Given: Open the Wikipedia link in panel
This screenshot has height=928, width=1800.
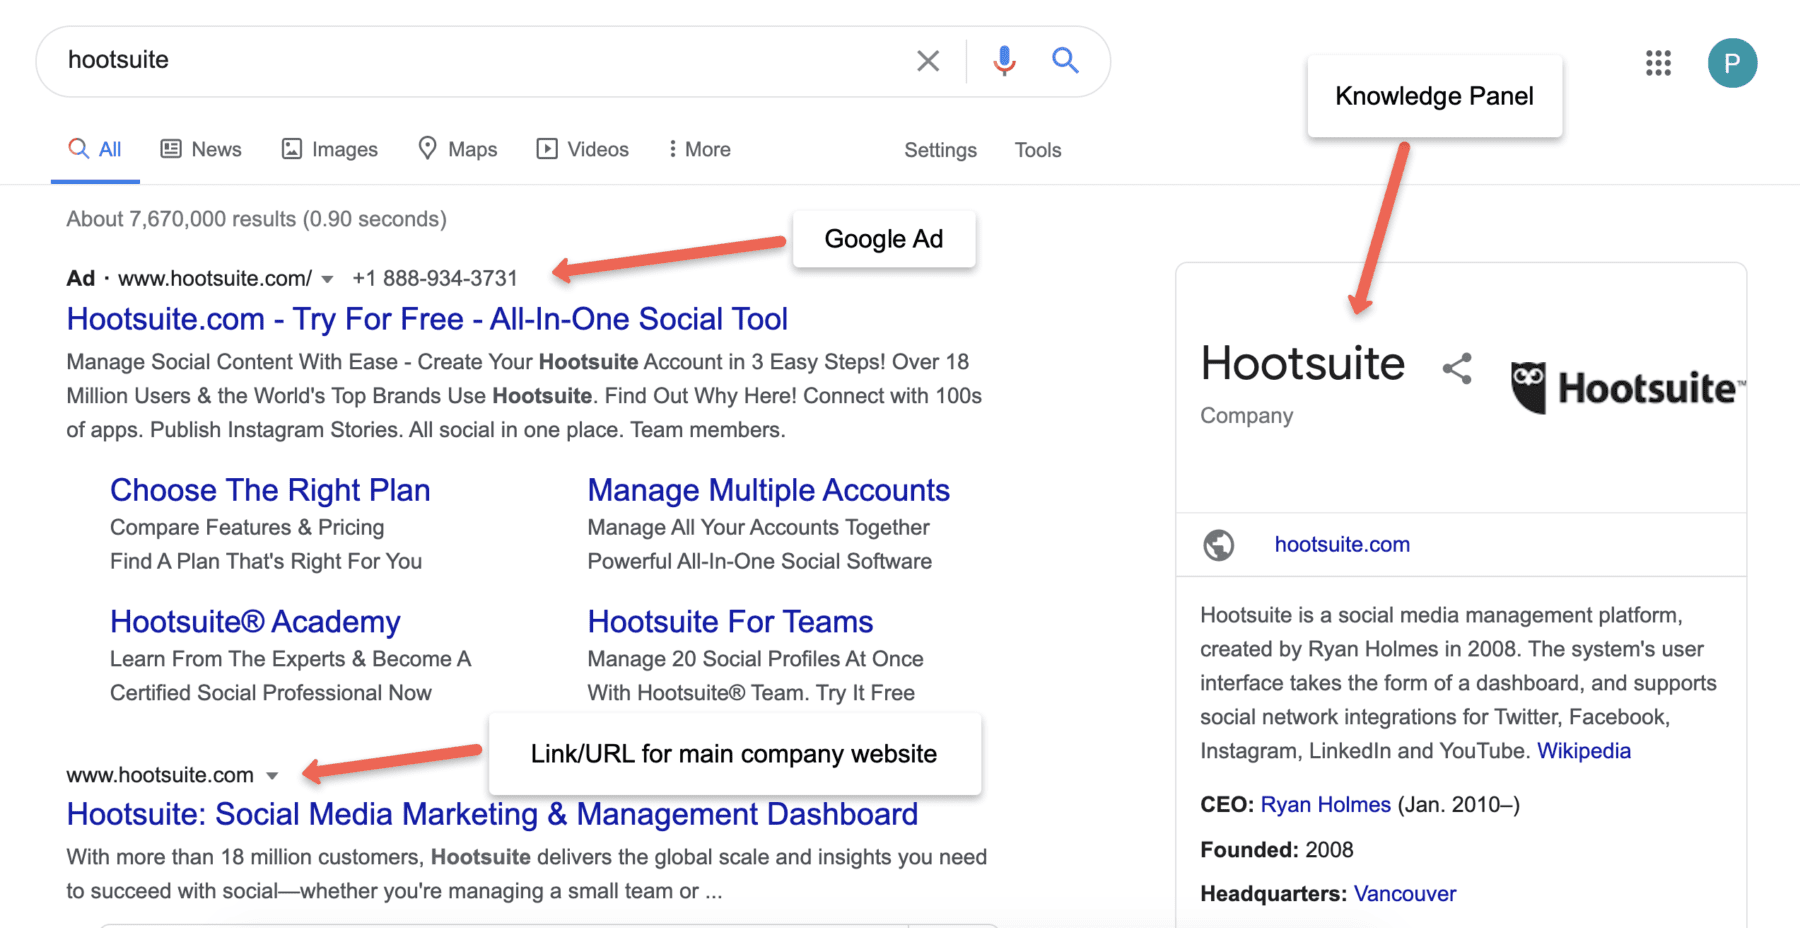Looking at the screenshot, I should click(x=1583, y=751).
